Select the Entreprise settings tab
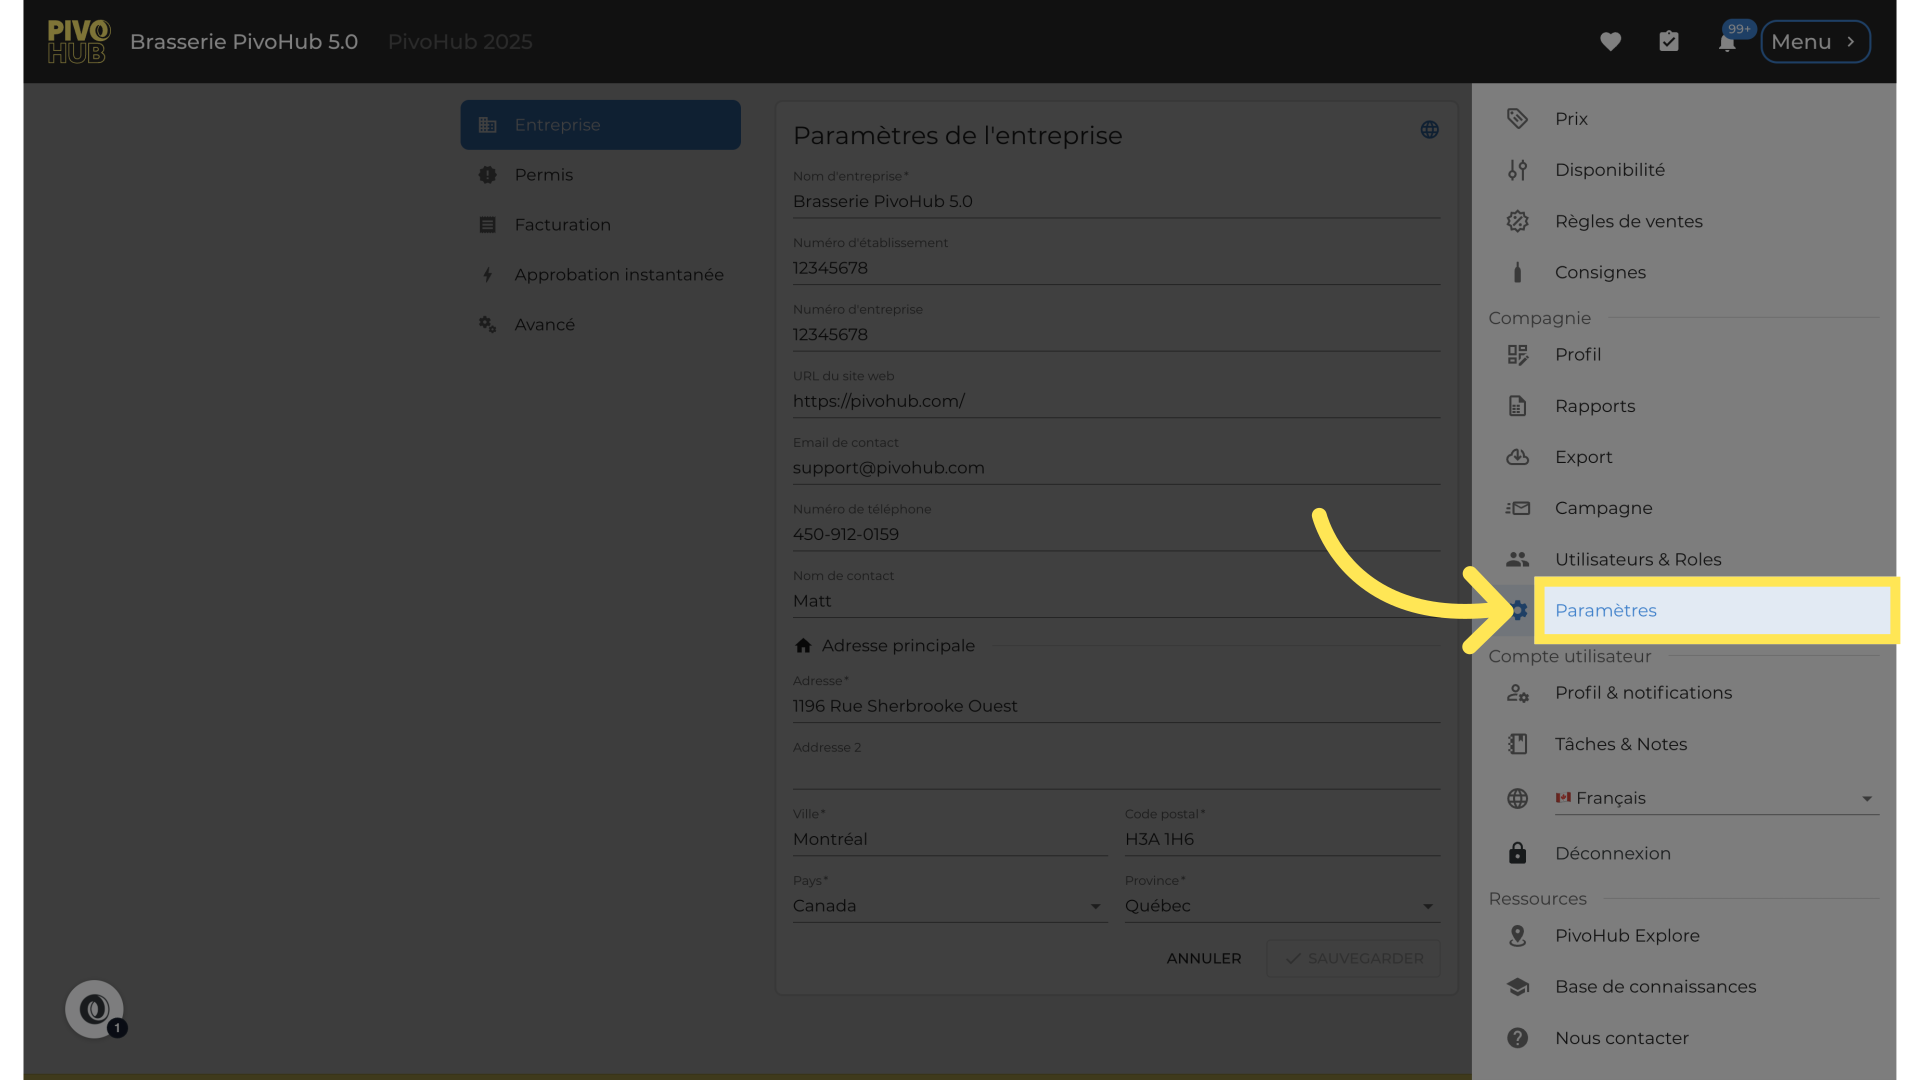The height and width of the screenshot is (1080, 1920). 600,125
